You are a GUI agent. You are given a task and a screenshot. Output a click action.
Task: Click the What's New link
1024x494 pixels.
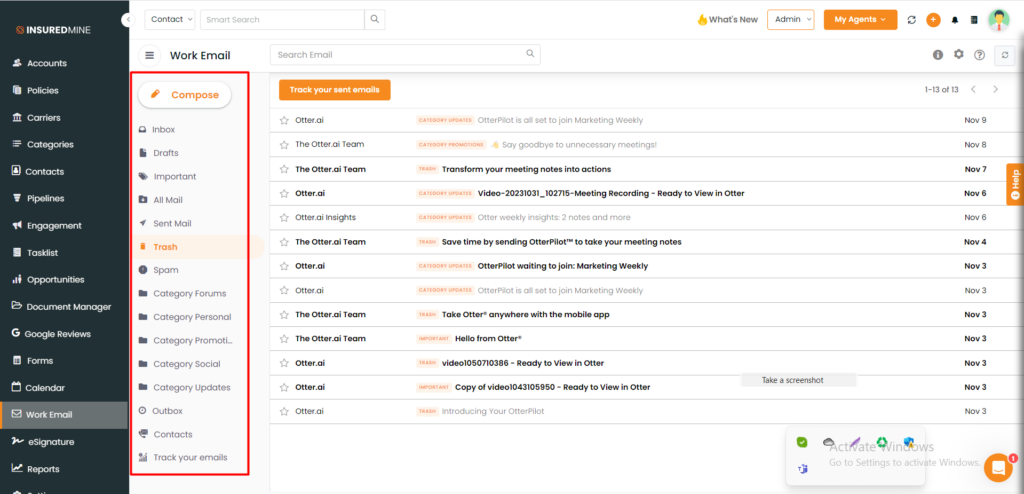pos(728,20)
